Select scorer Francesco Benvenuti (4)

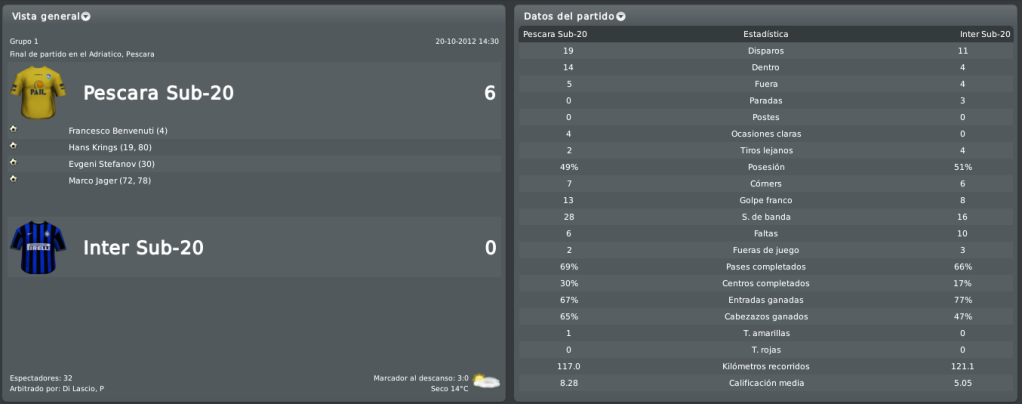point(118,131)
